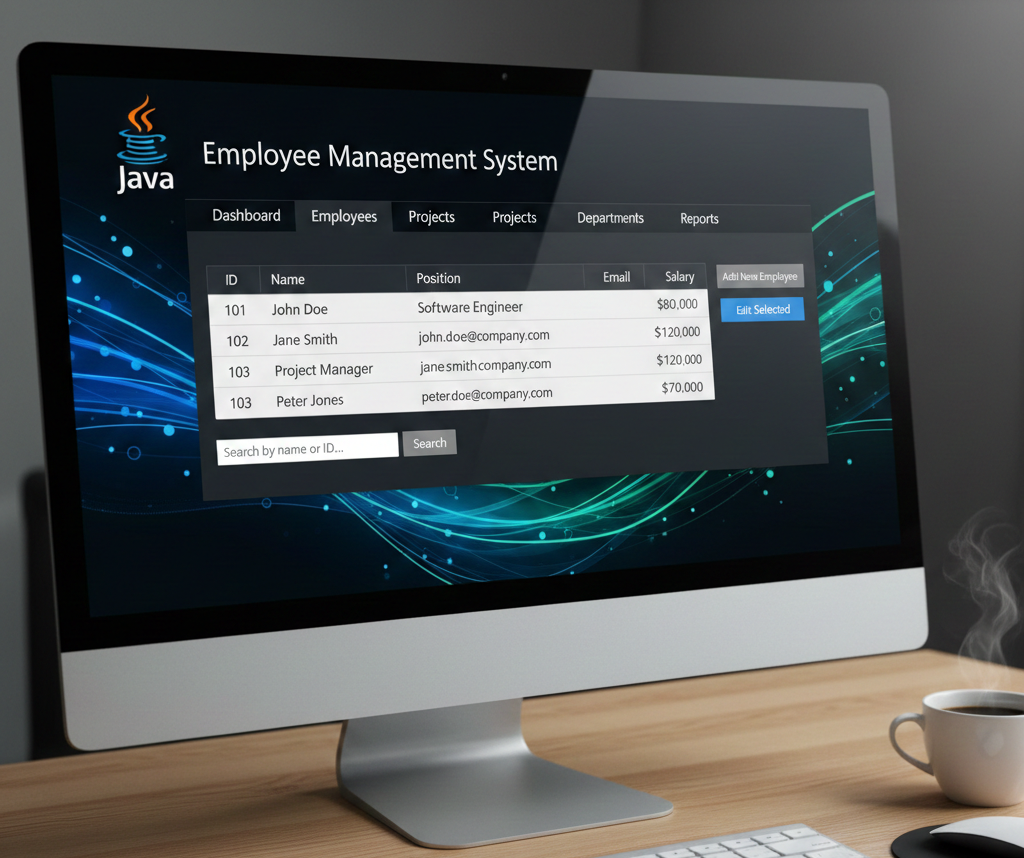This screenshot has height=858, width=1024.
Task: Select the John Doe row name cell
Action: (x=300, y=309)
